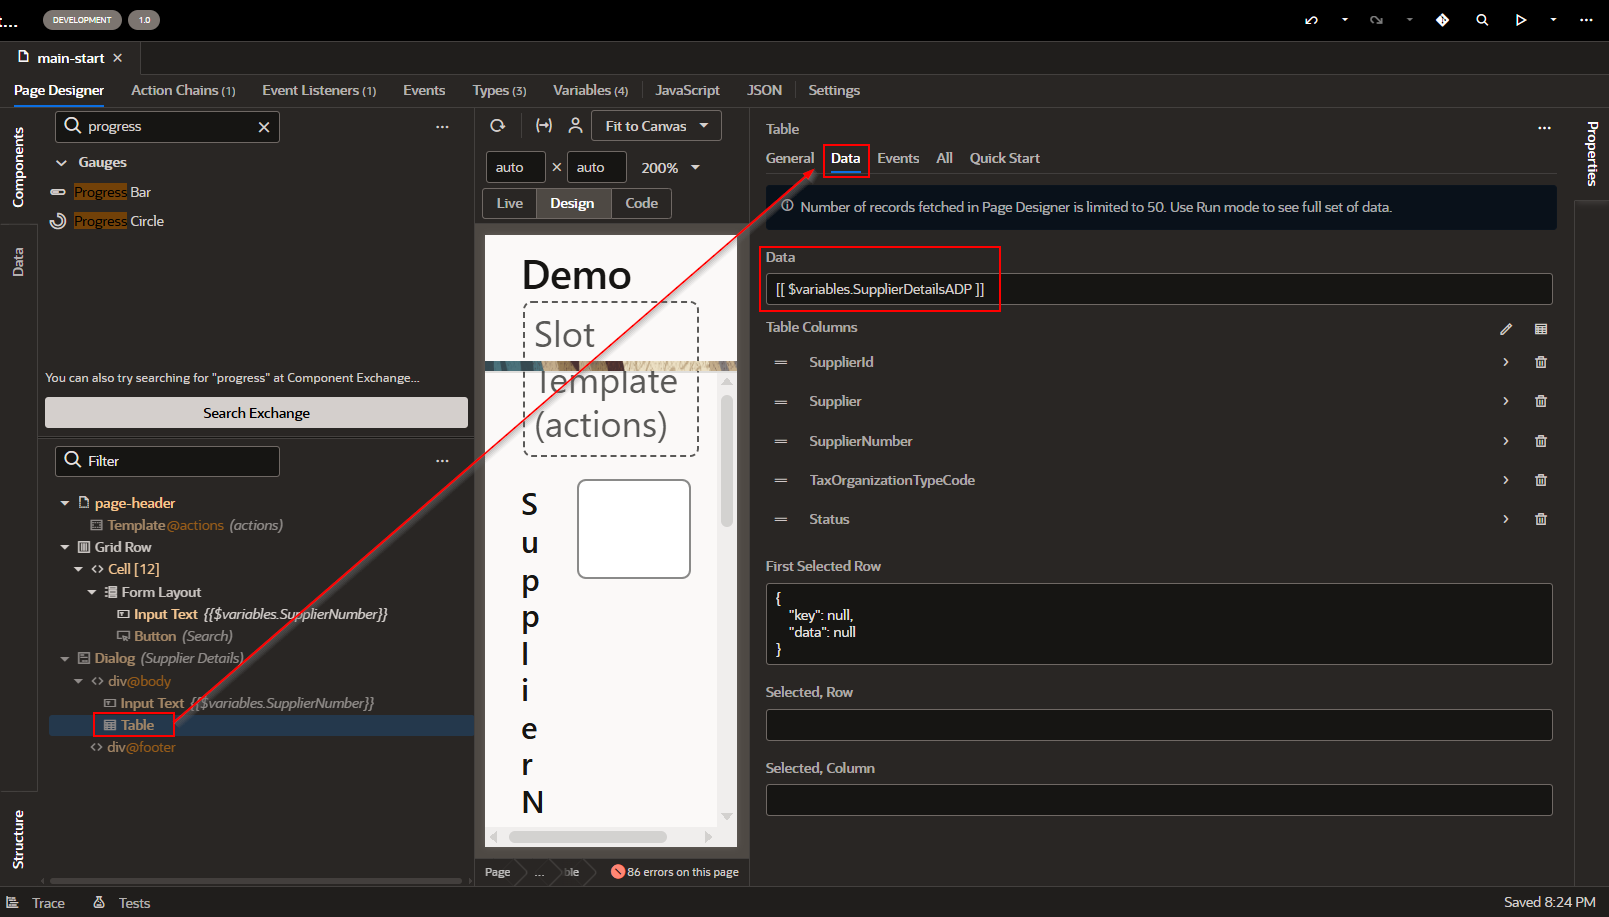Delete the SupplierId column
Screen dimensions: 1609x917
pos(1541,362)
